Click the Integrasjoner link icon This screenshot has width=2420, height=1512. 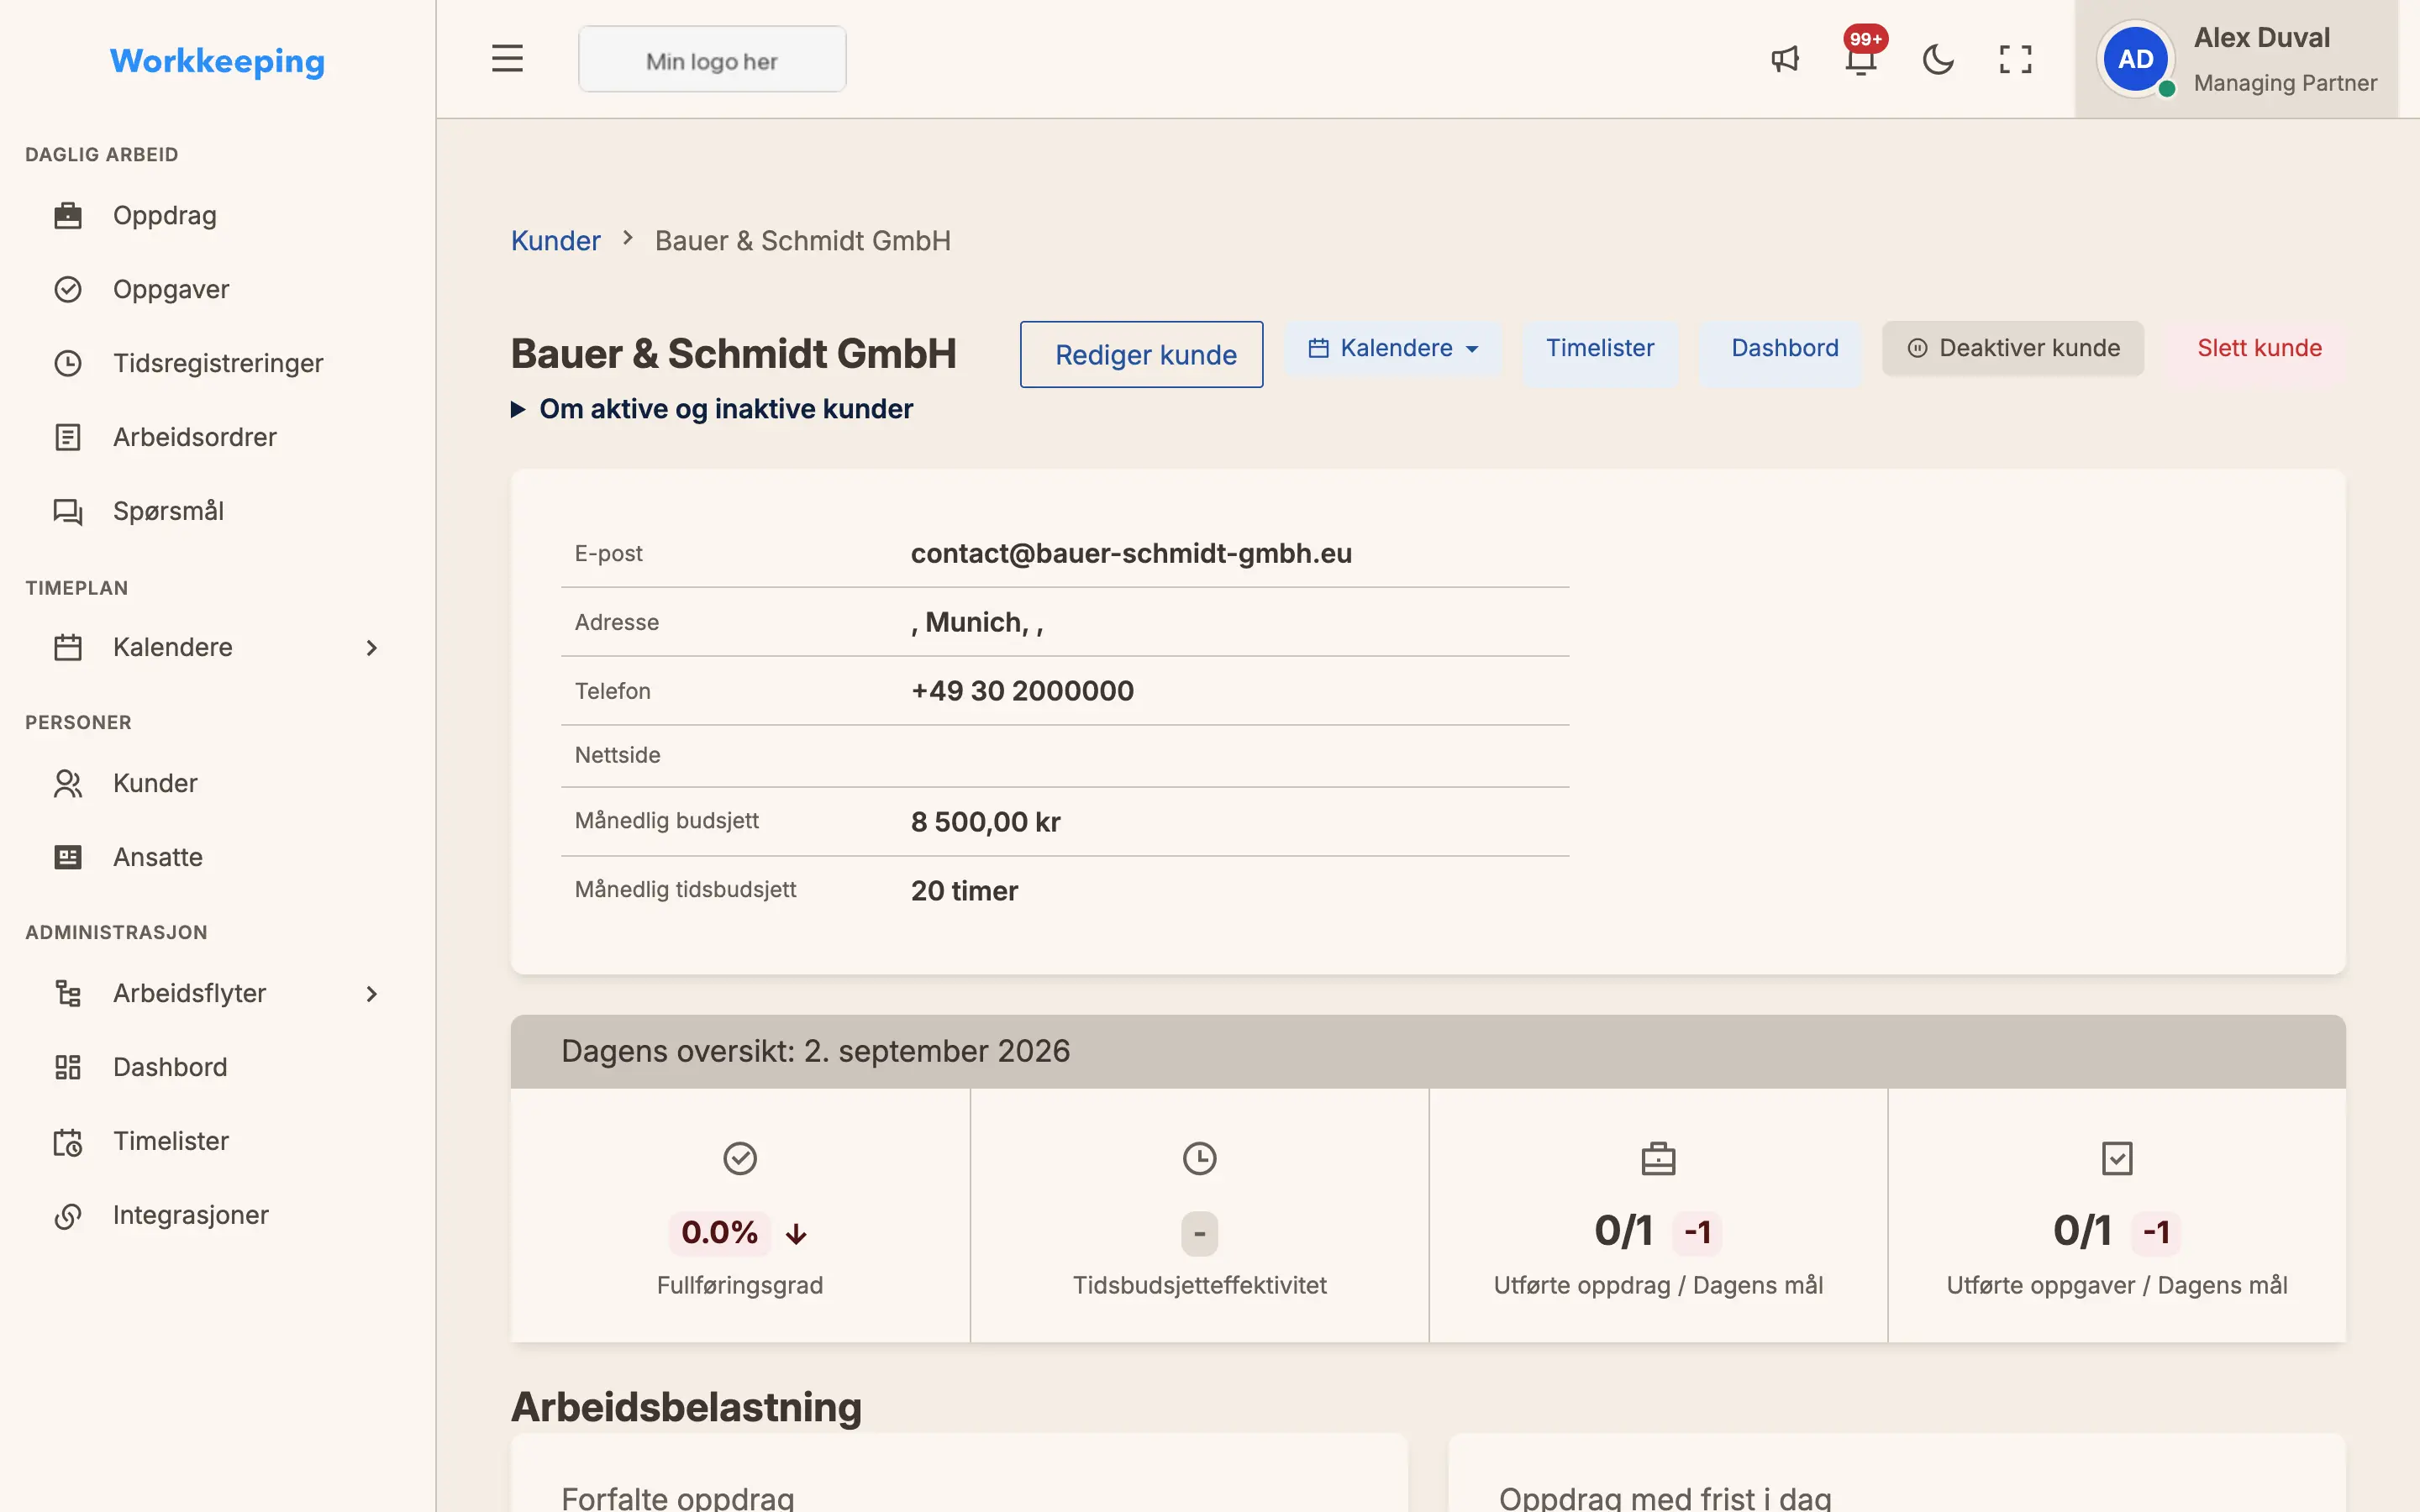[68, 1215]
